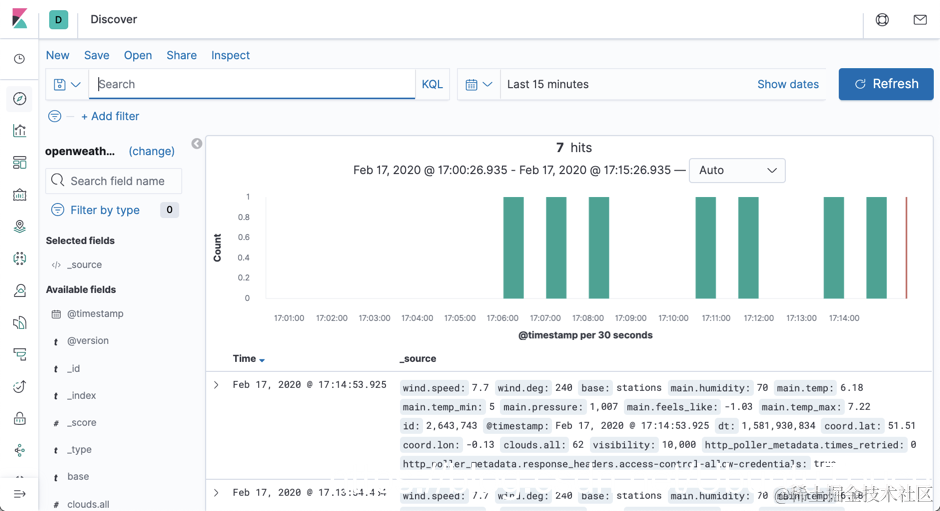Viewport: 940px width, 511px height.
Task: Click the _source column header
Action: [418, 359]
